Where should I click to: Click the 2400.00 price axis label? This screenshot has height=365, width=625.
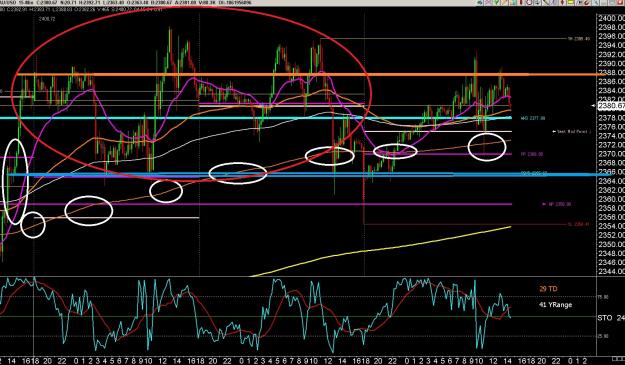click(611, 18)
